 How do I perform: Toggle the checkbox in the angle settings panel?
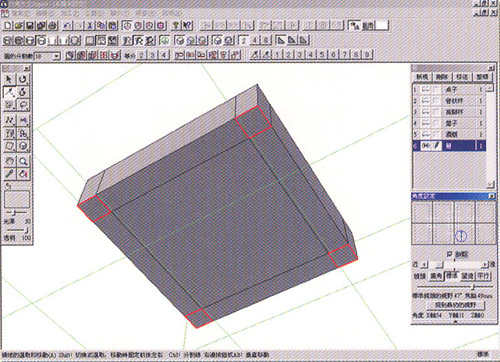(x=450, y=254)
